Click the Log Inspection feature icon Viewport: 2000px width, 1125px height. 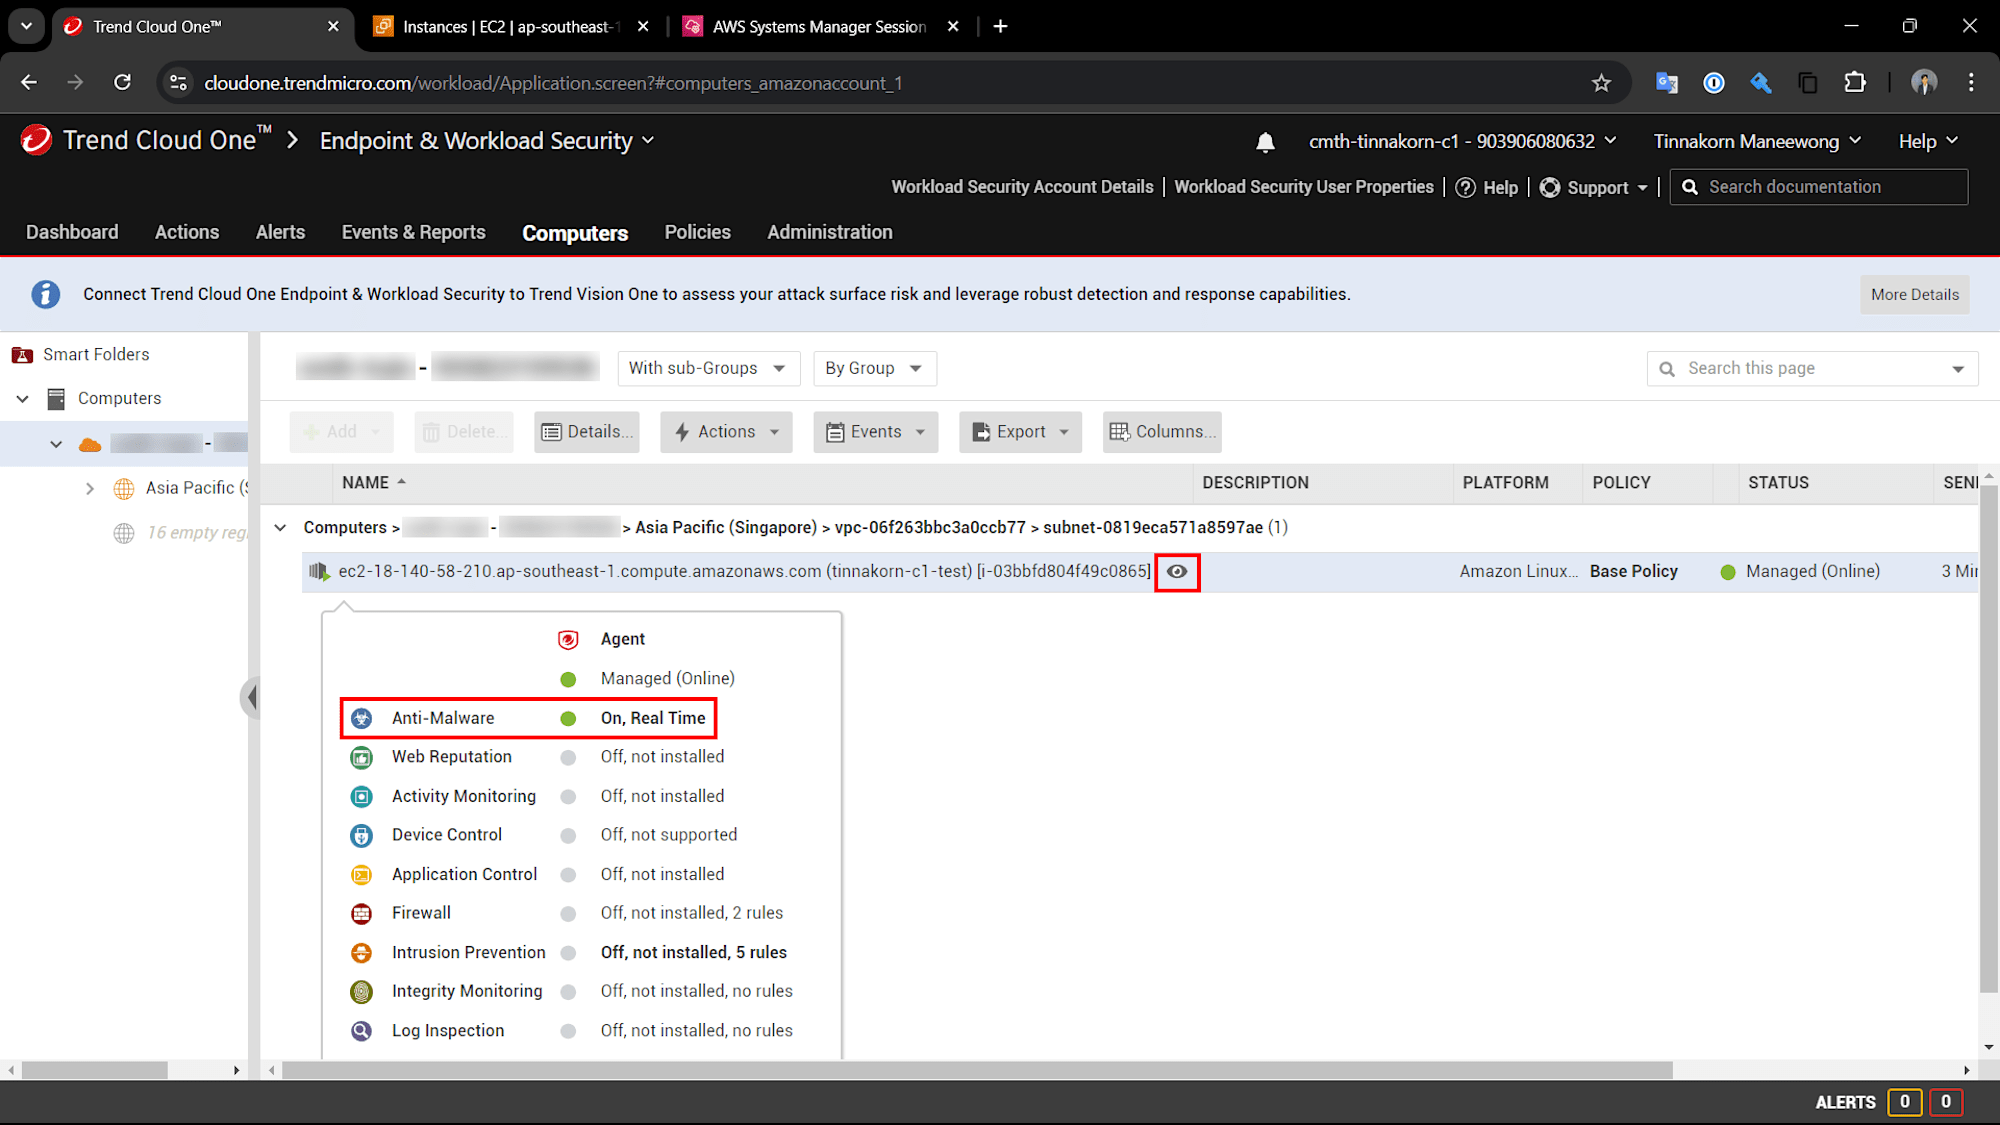363,1029
